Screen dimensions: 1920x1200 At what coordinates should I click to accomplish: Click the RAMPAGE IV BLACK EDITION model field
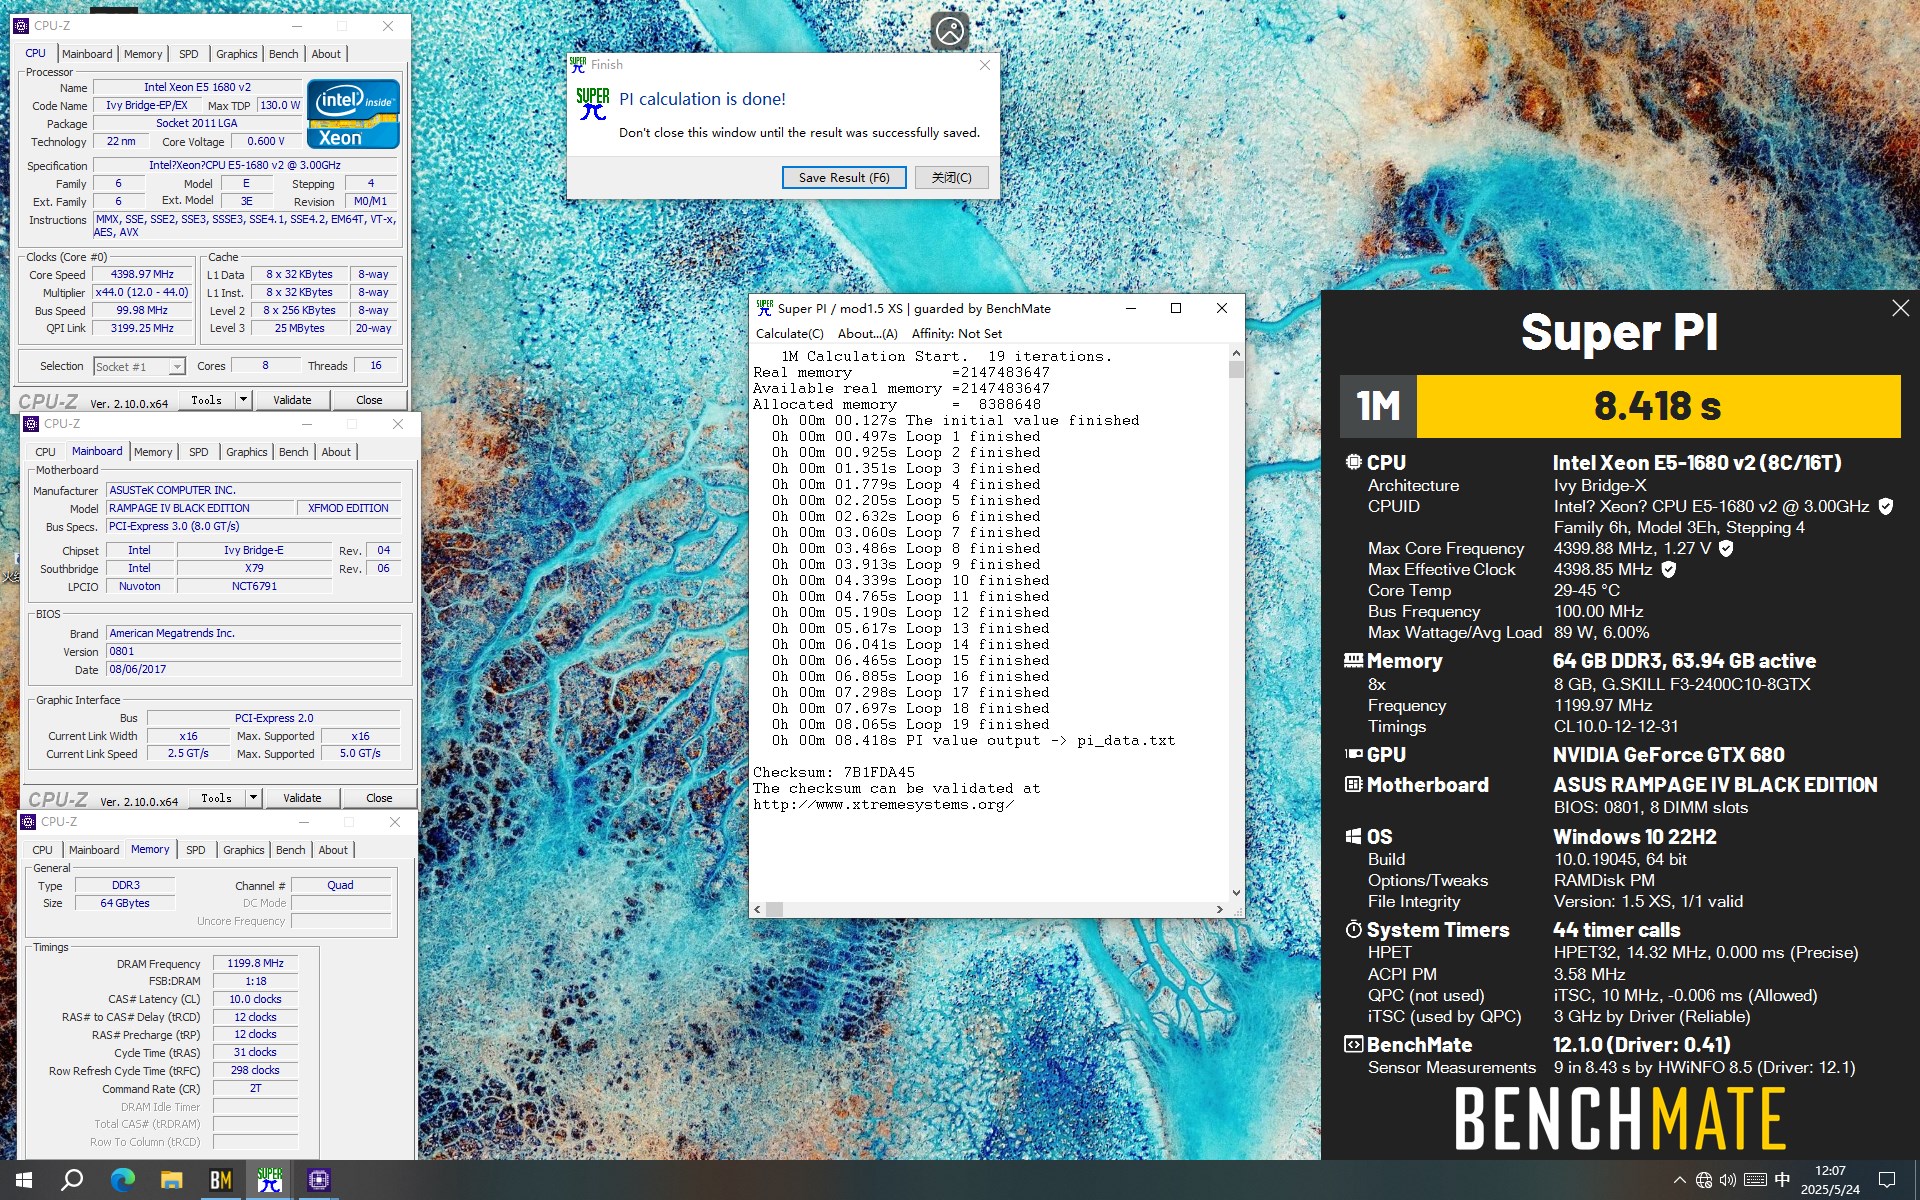coord(200,508)
